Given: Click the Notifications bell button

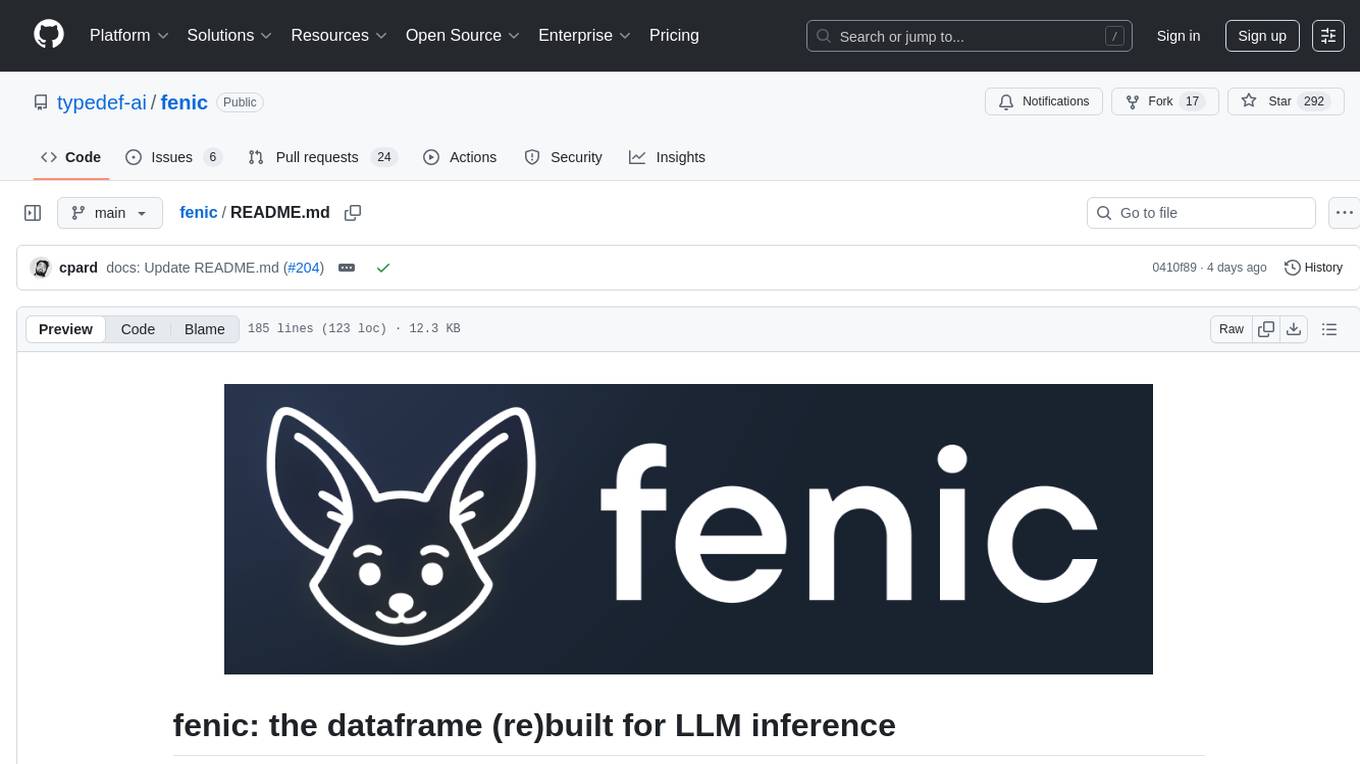Looking at the screenshot, I should (1044, 102).
